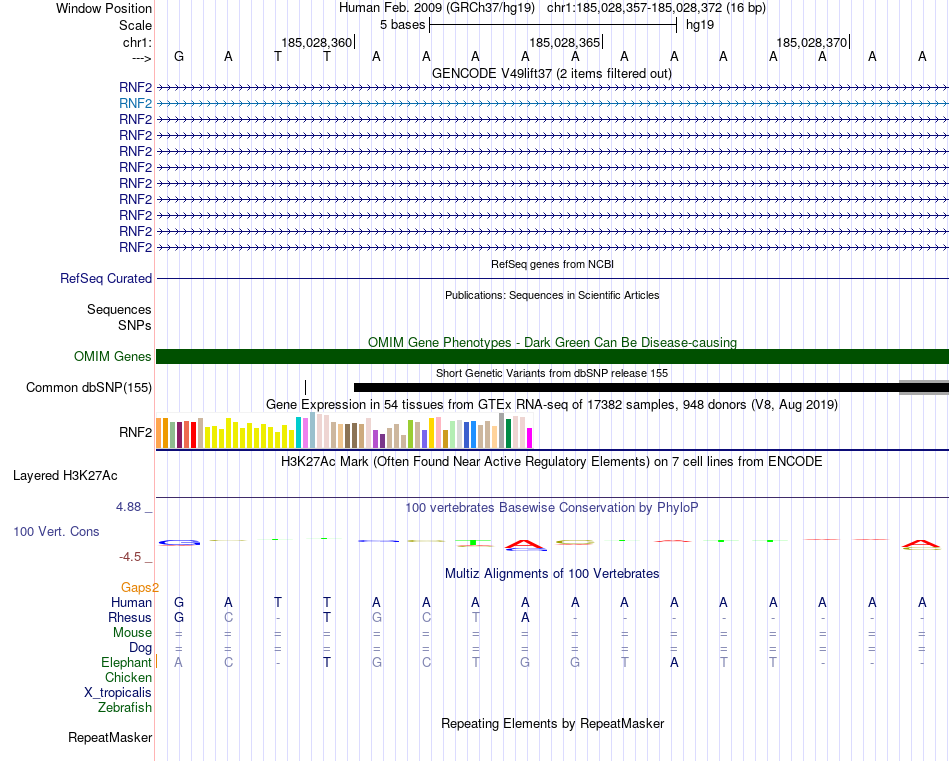This screenshot has height=761, width=950.
Task: Click the Sequences track label
Action: 119,310
